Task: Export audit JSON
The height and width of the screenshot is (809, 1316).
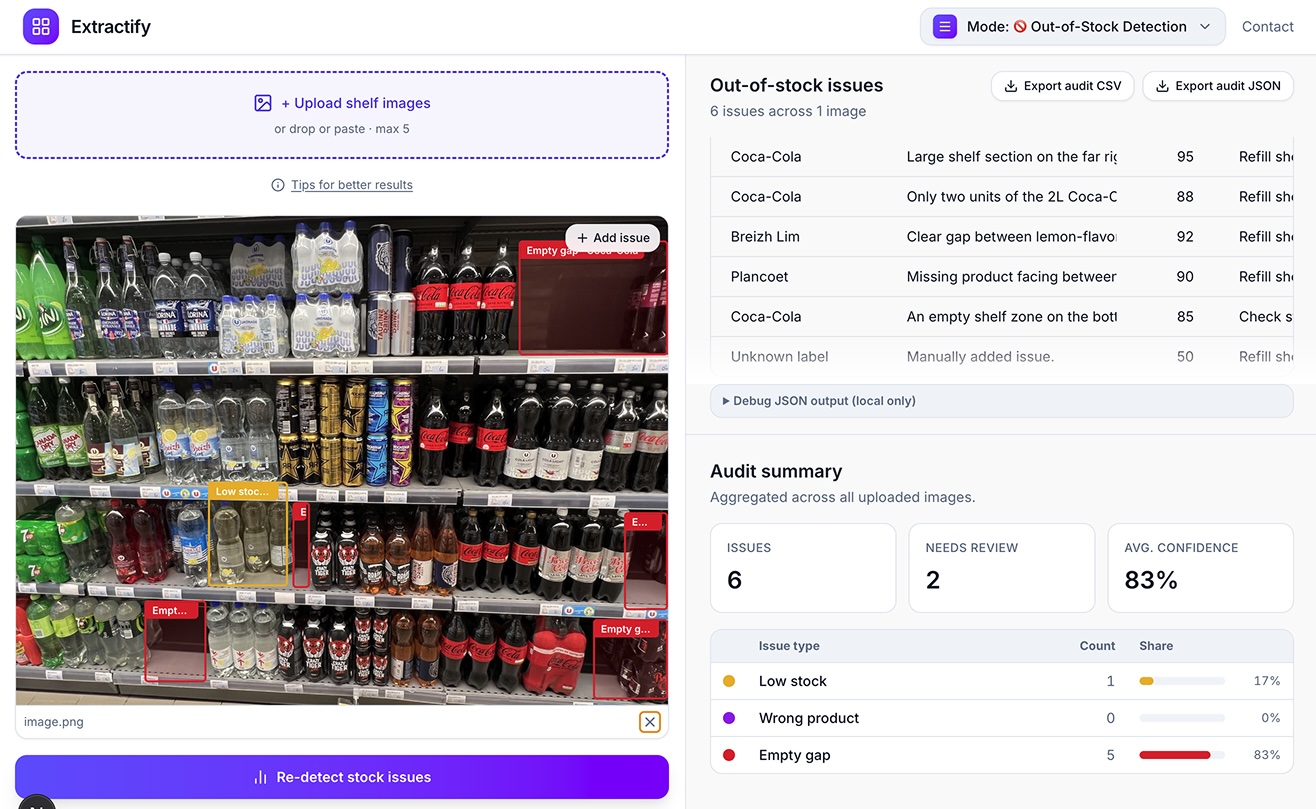Action: [x=1218, y=86]
